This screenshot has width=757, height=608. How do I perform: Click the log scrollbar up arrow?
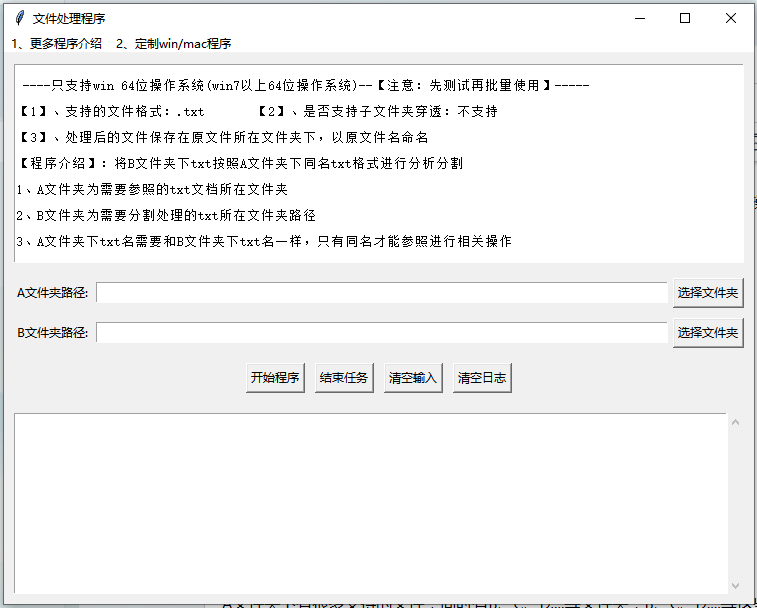(x=735, y=422)
